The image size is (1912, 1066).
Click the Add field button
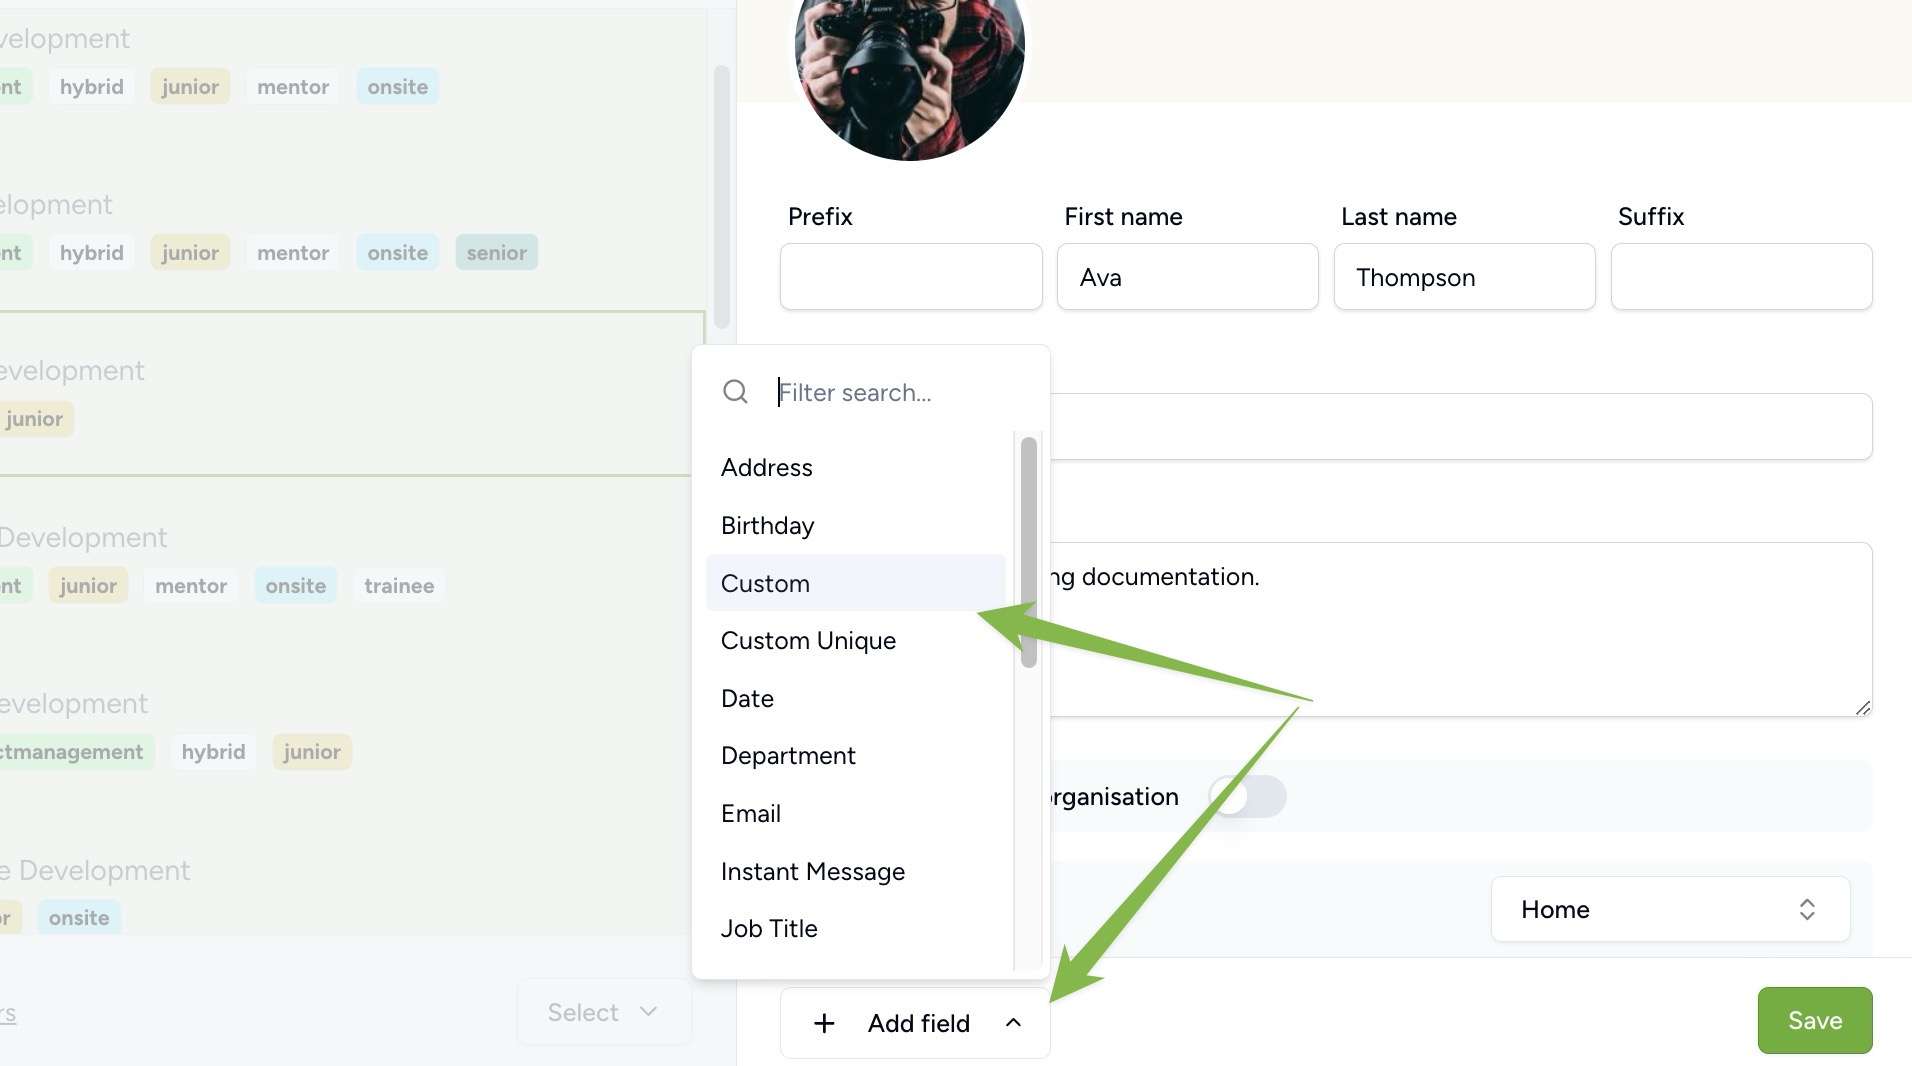point(915,1022)
